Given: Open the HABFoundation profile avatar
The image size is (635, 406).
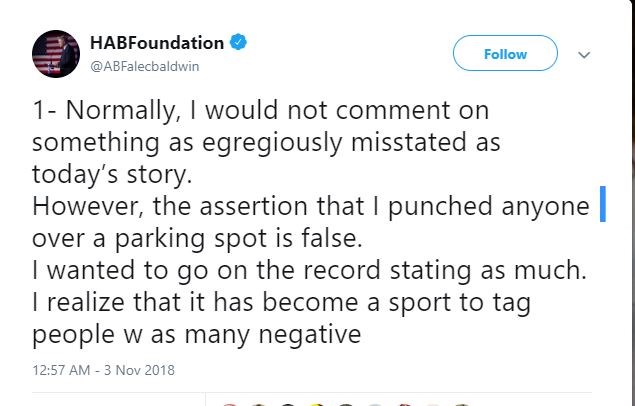Looking at the screenshot, I should coord(57,53).
